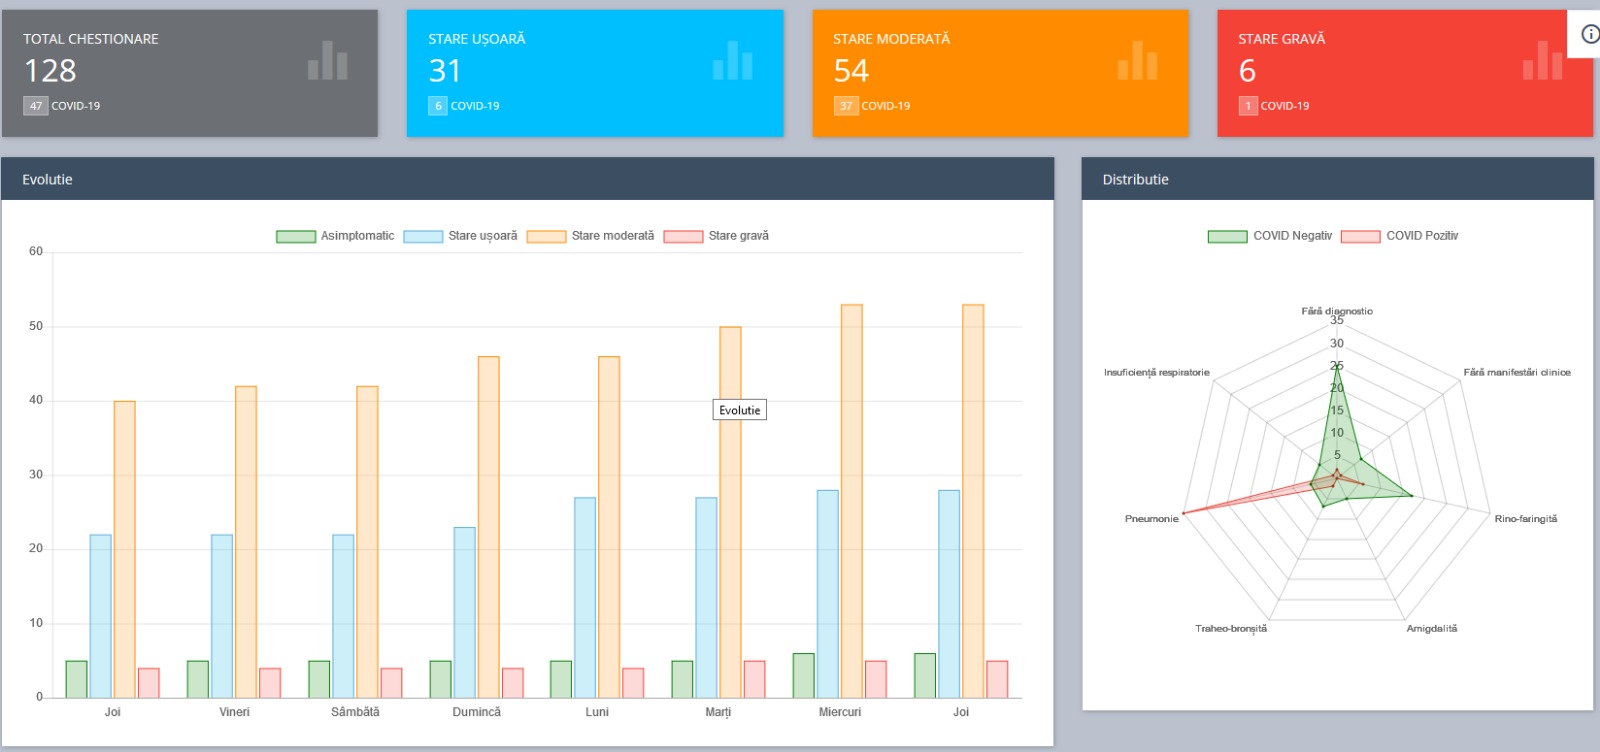Click the 37 COVID-19 badge on orange card
Screen dimensions: 1600x752
tap(872, 106)
